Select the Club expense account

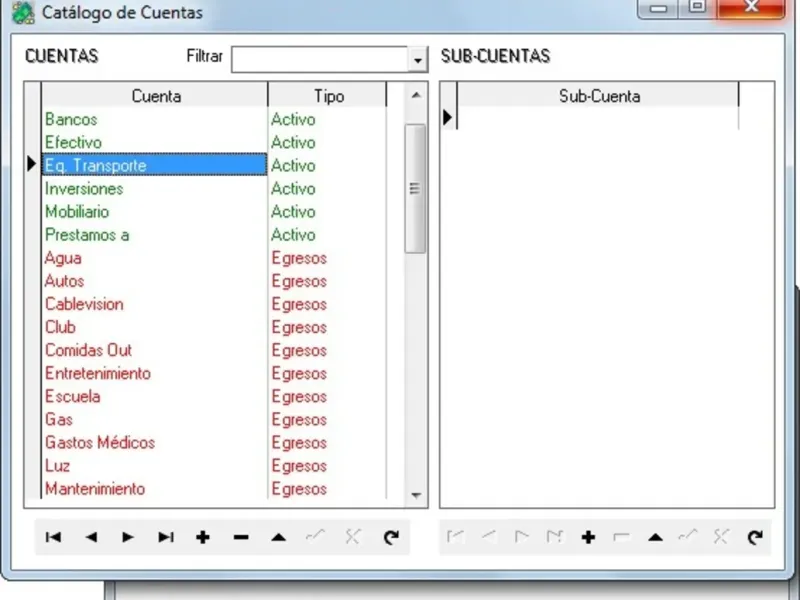tap(155, 327)
